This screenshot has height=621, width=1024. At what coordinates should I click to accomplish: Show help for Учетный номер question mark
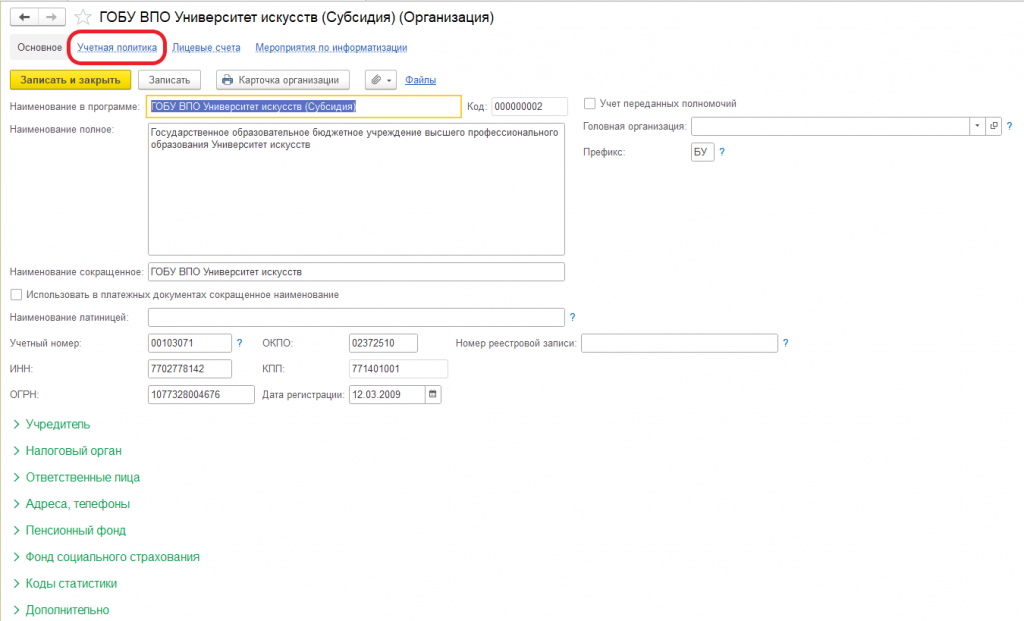(240, 343)
